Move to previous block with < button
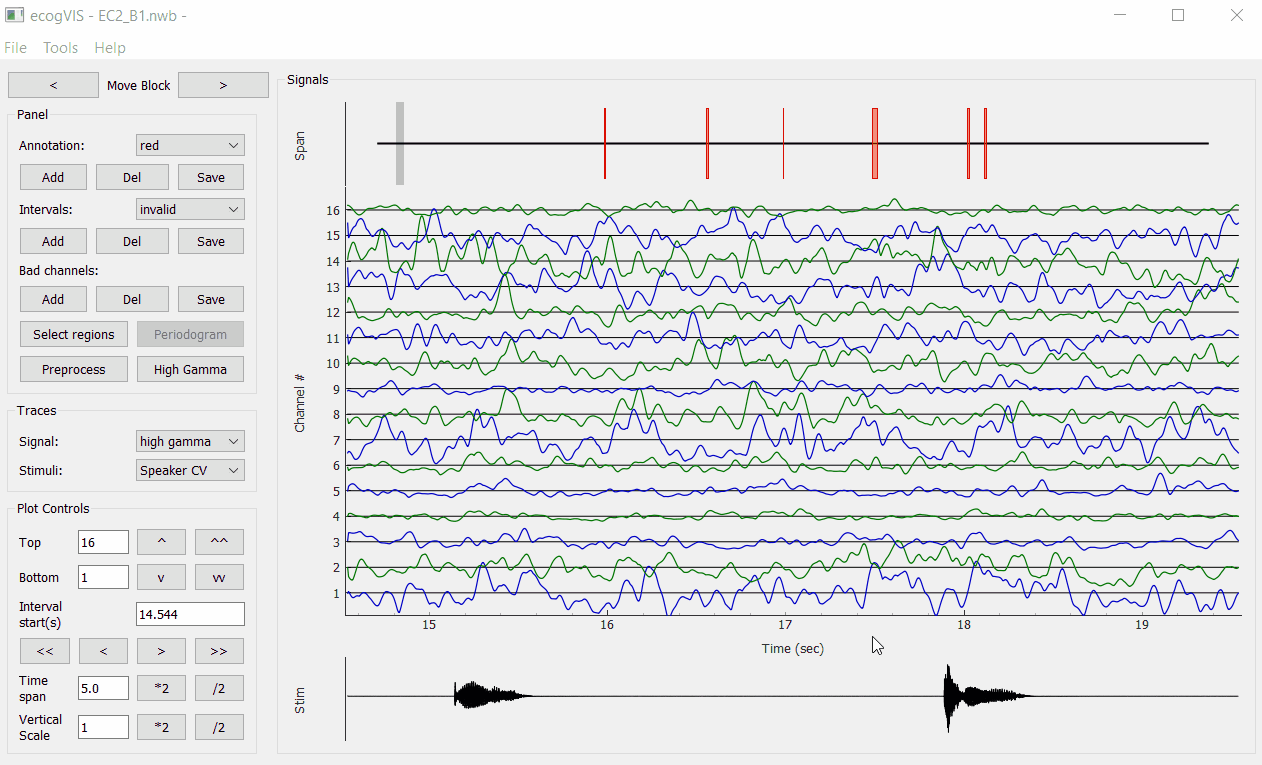Viewport: 1262px width, 765px height. click(x=53, y=85)
